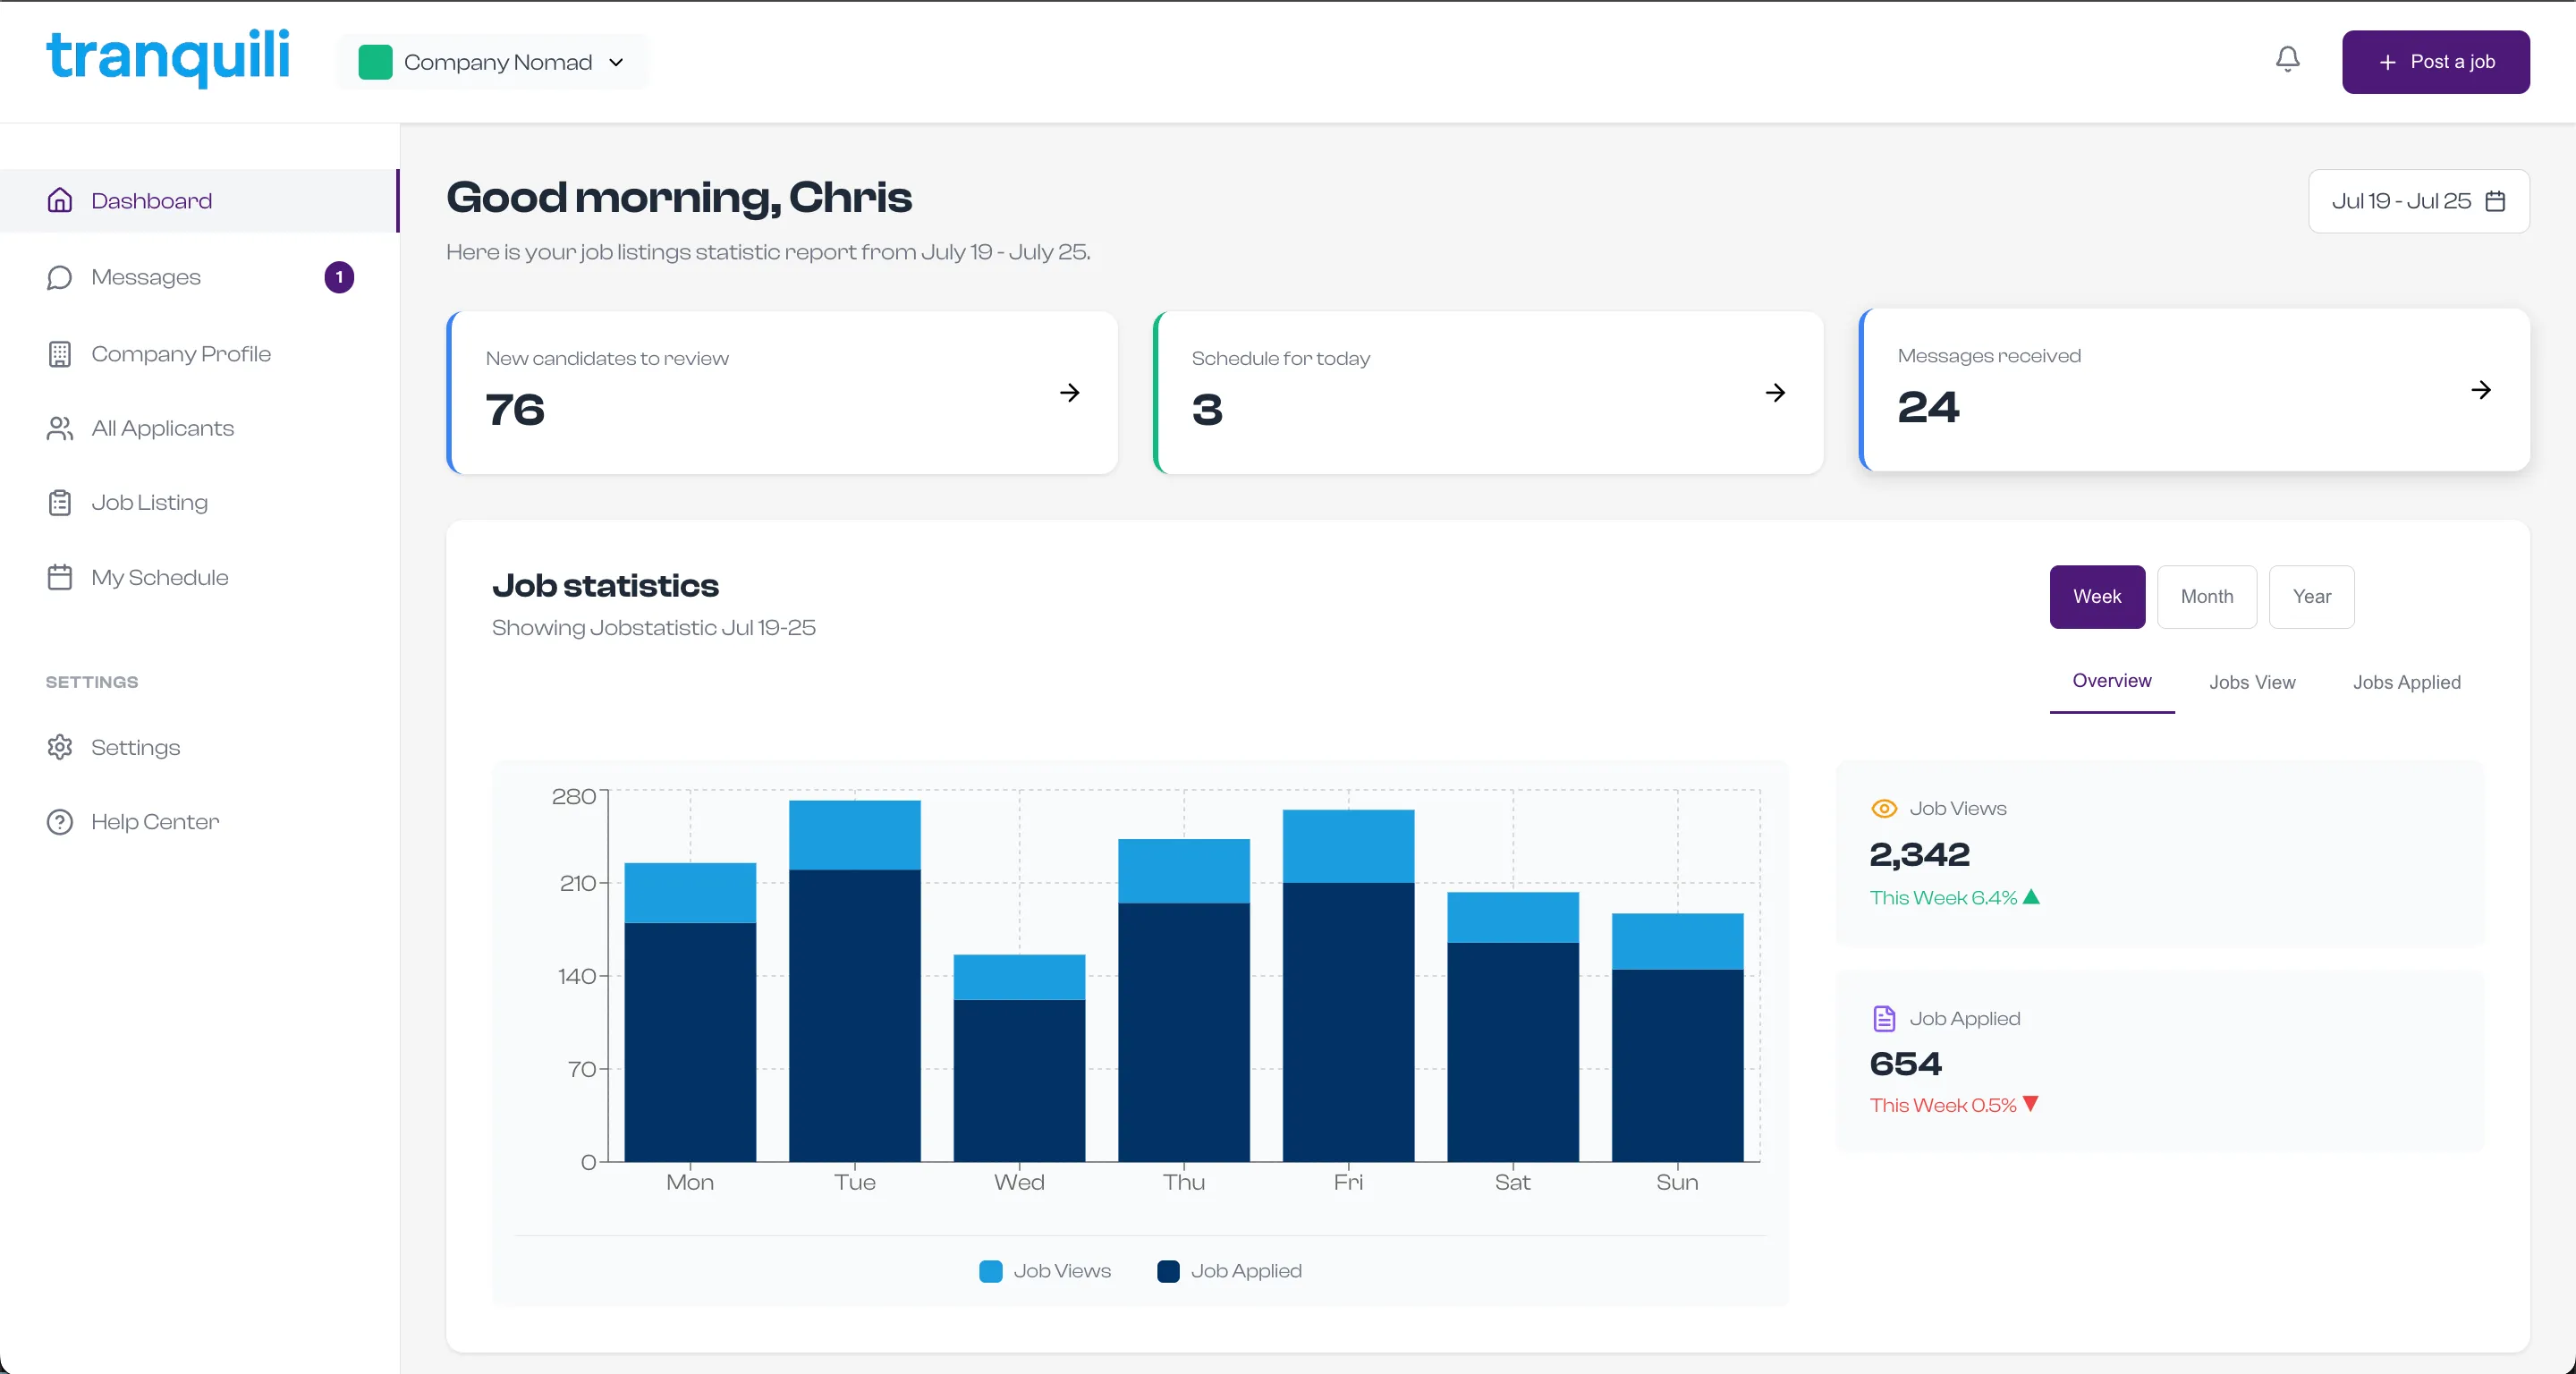Expand the Company Nomad dropdown chevron
2576x1374 pixels.
point(617,62)
